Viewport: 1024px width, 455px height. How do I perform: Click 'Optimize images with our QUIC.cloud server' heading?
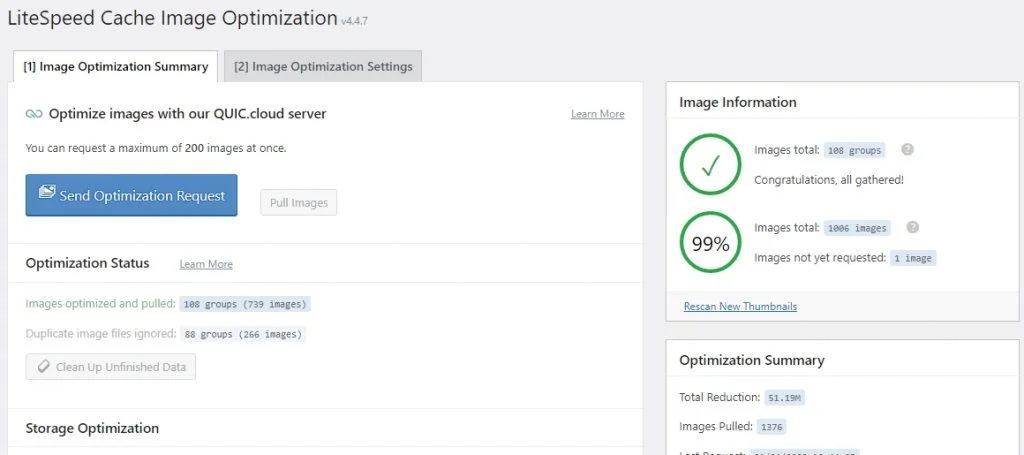click(x=187, y=114)
